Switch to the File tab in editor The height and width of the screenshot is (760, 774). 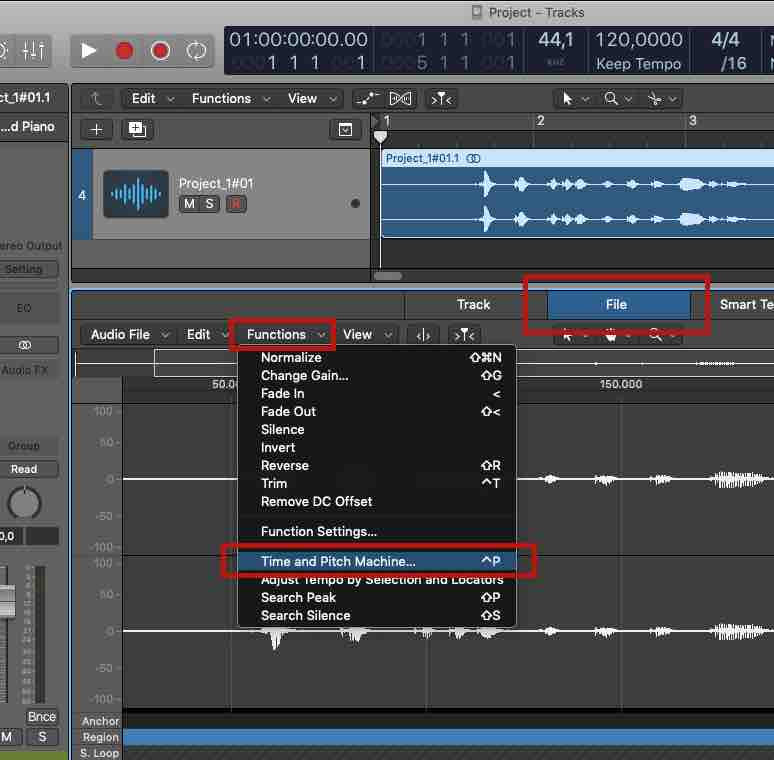617,305
